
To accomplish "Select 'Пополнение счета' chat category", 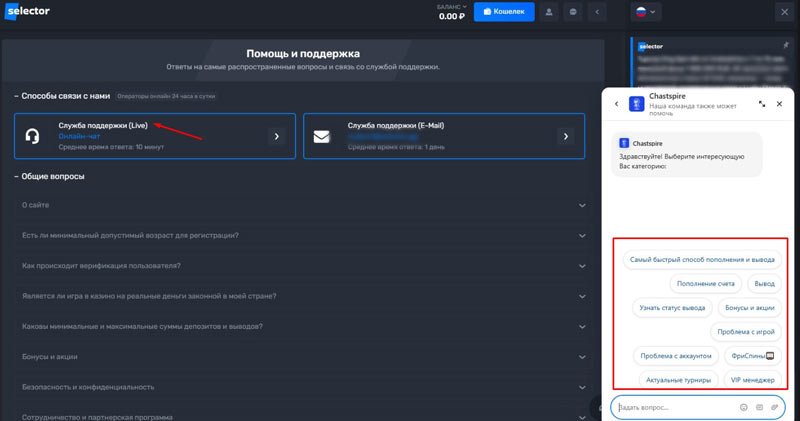I will pos(704,284).
